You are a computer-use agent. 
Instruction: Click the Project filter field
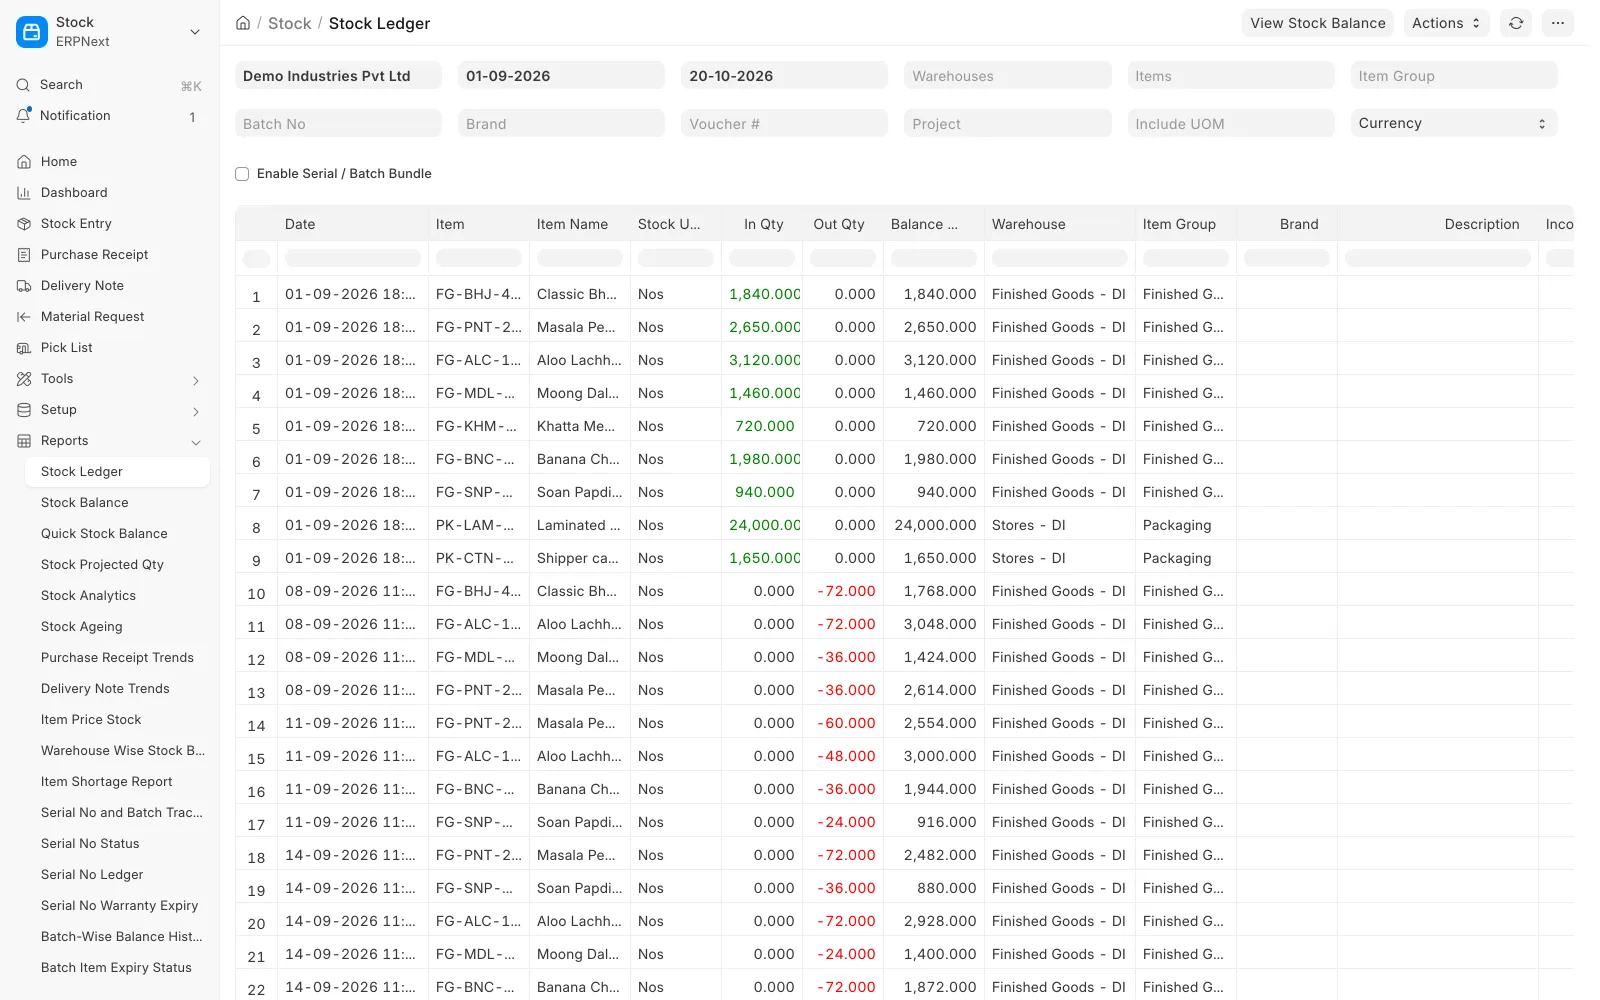tap(1008, 124)
